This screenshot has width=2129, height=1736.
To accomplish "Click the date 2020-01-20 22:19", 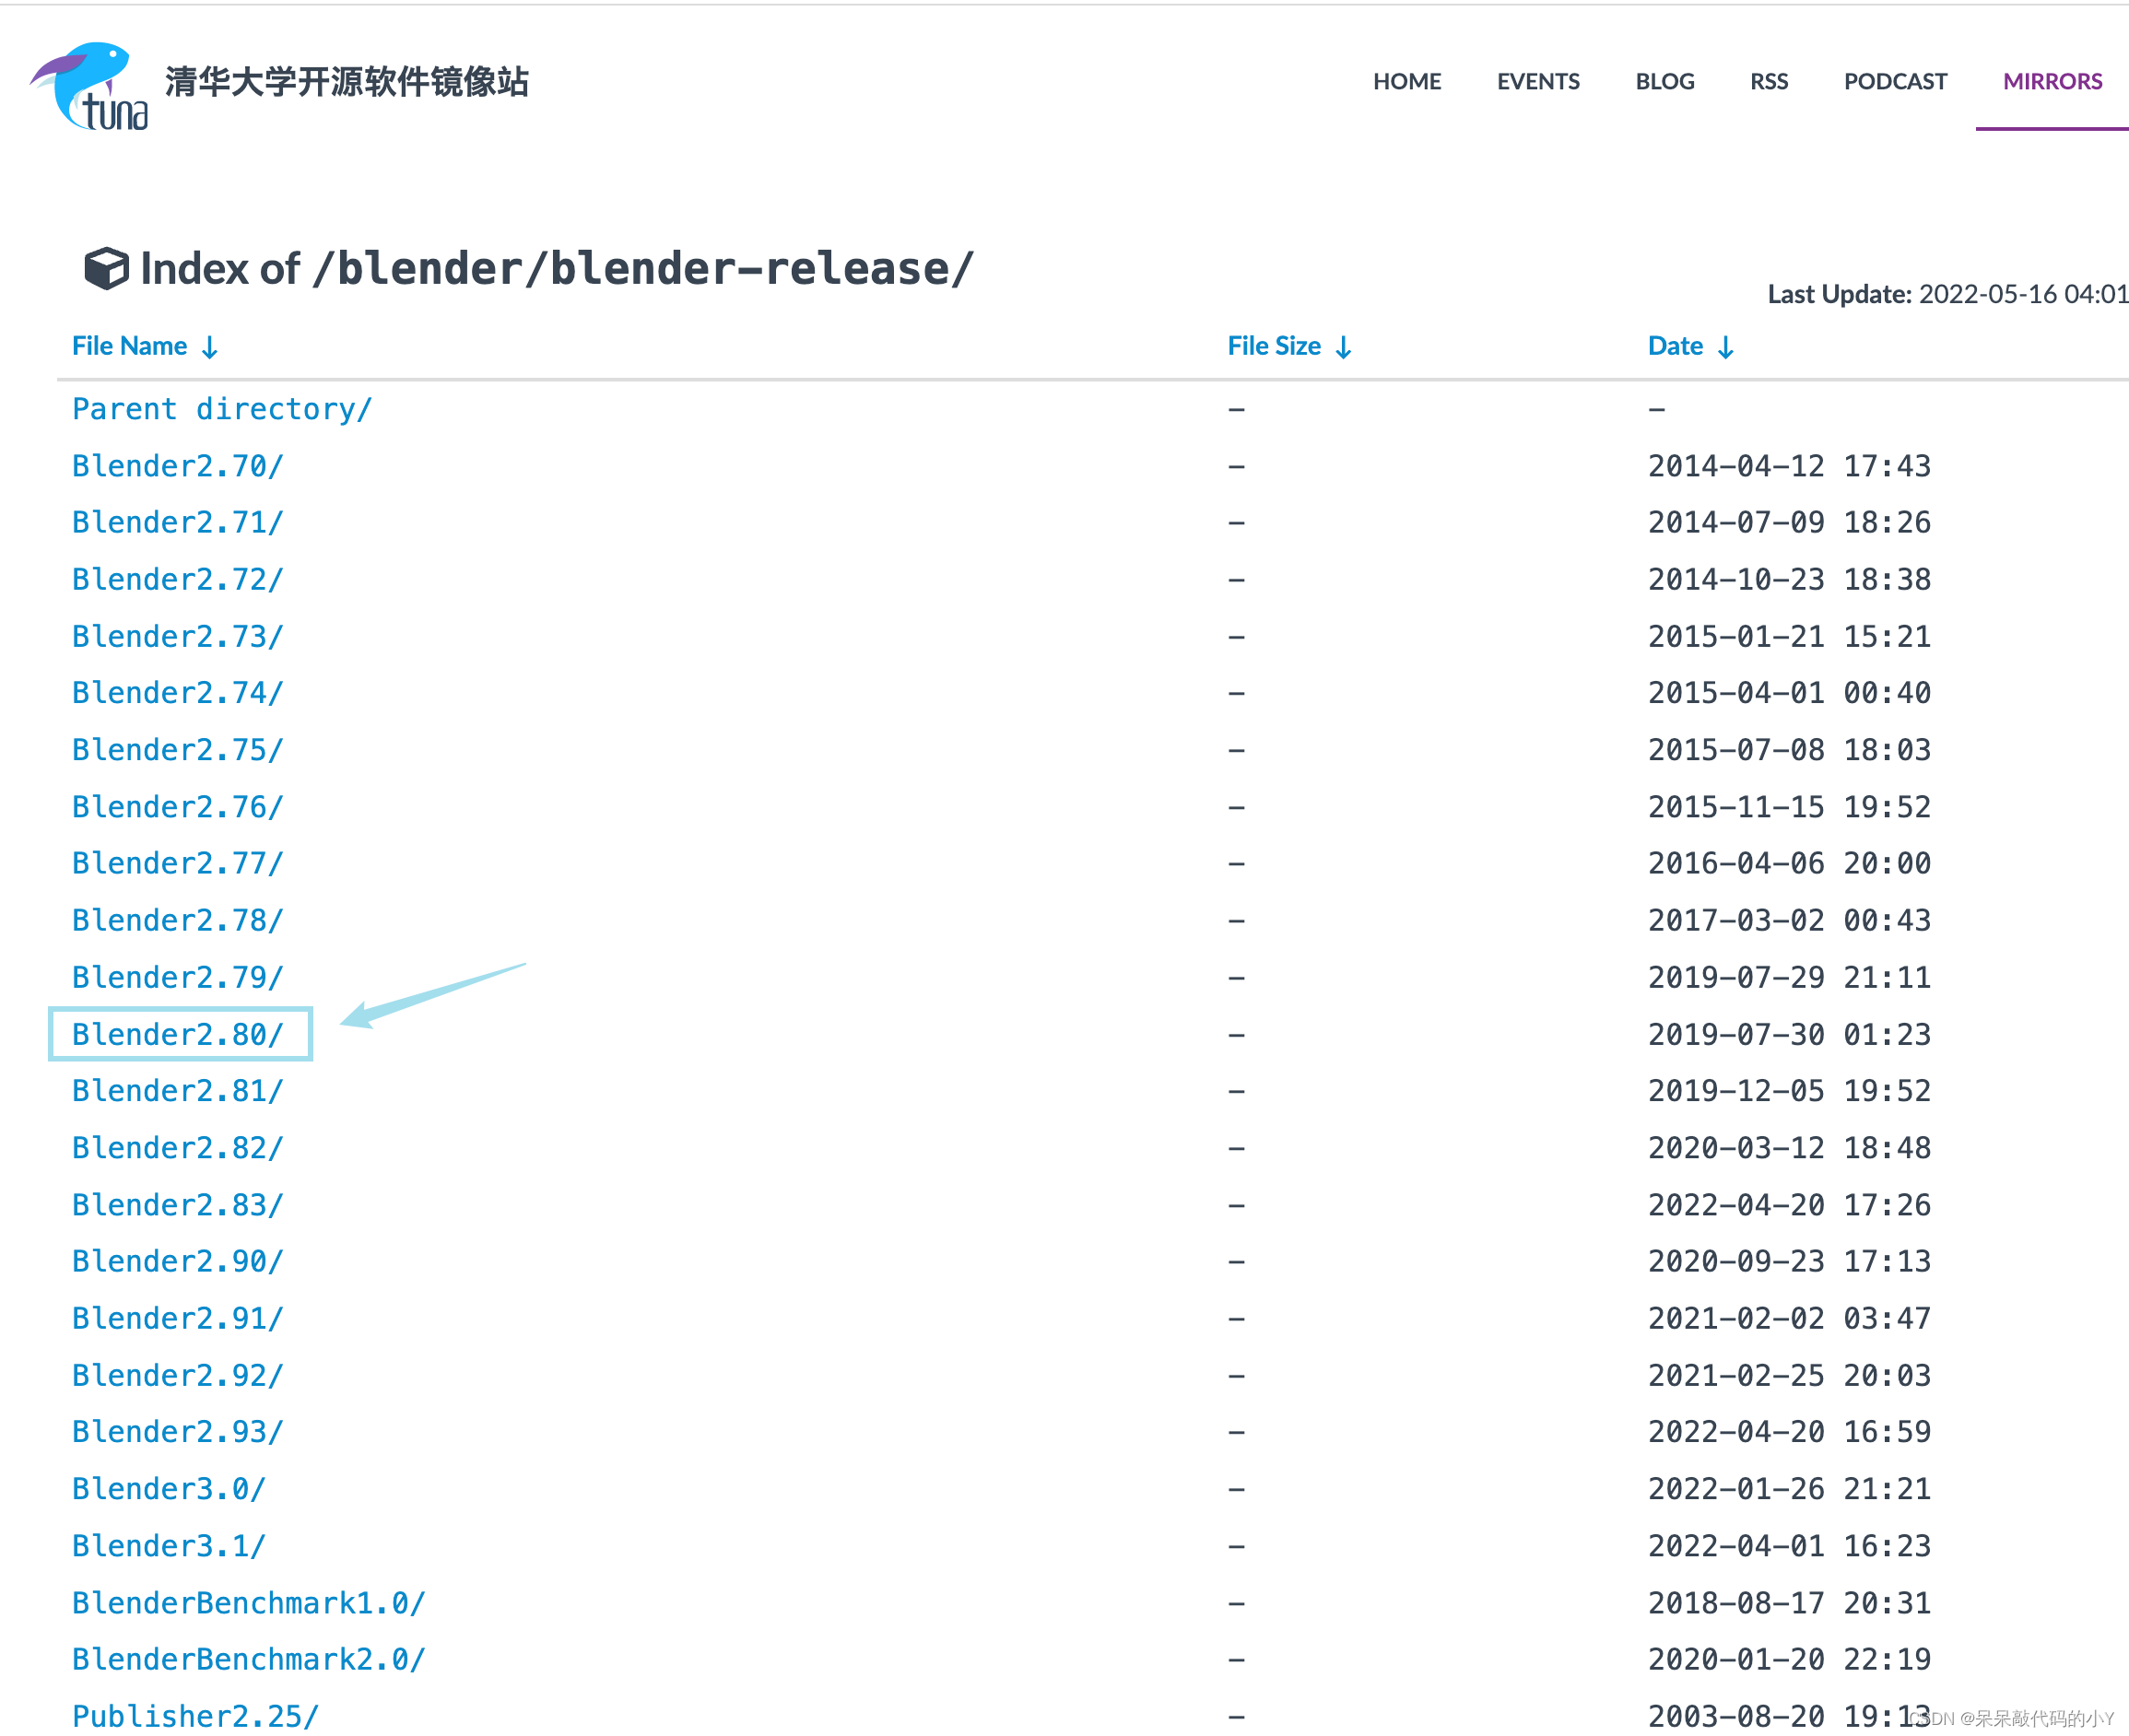I will pos(1789,1659).
